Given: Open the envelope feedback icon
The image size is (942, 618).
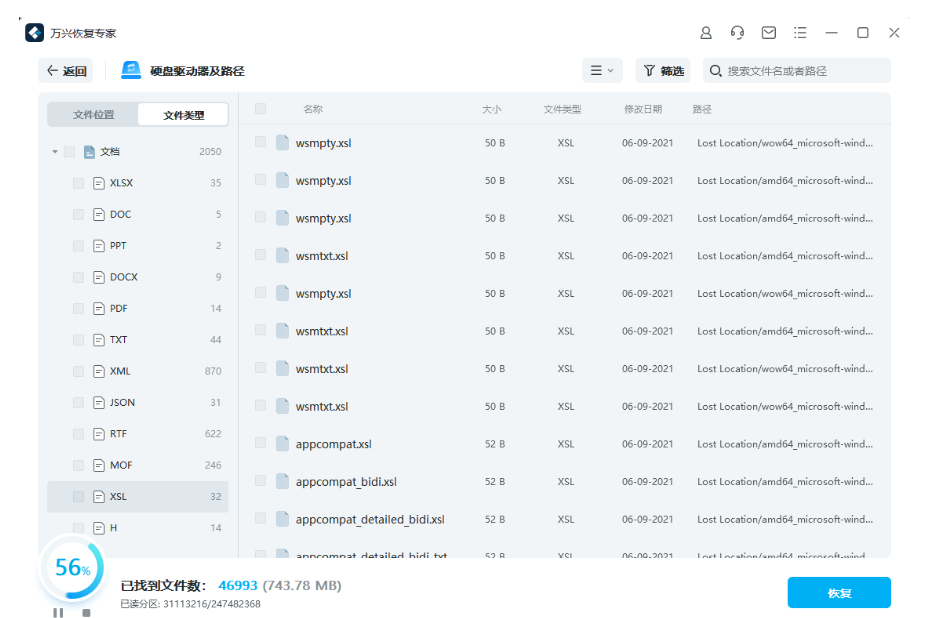Looking at the screenshot, I should 769,32.
